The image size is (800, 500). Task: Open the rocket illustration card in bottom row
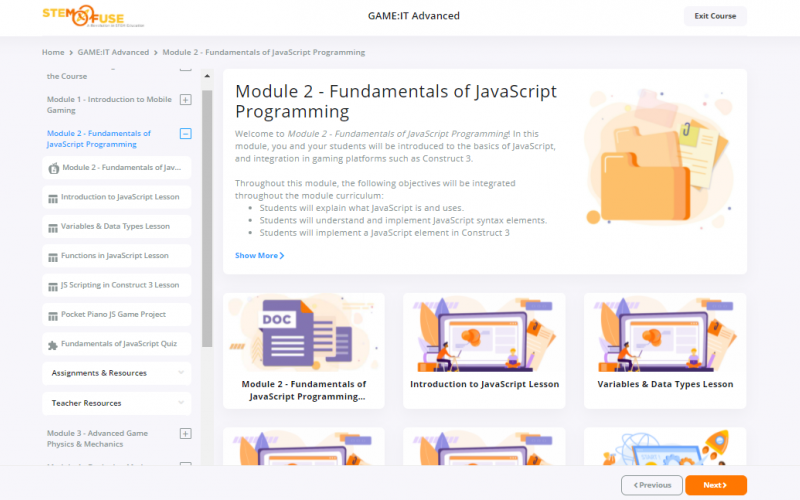[x=665, y=447]
